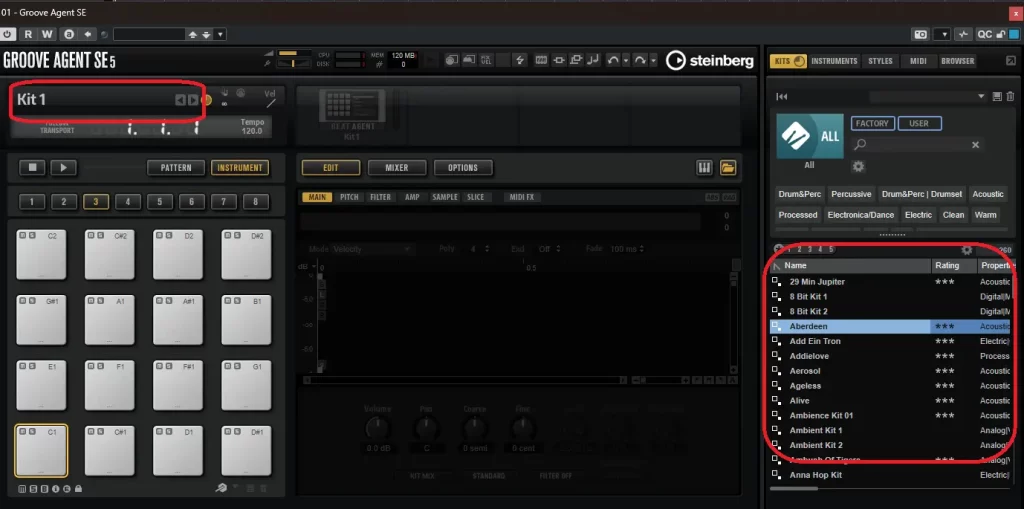Toggle the plug-in power bypass button
This screenshot has height=509, width=1024.
pos(8,34)
